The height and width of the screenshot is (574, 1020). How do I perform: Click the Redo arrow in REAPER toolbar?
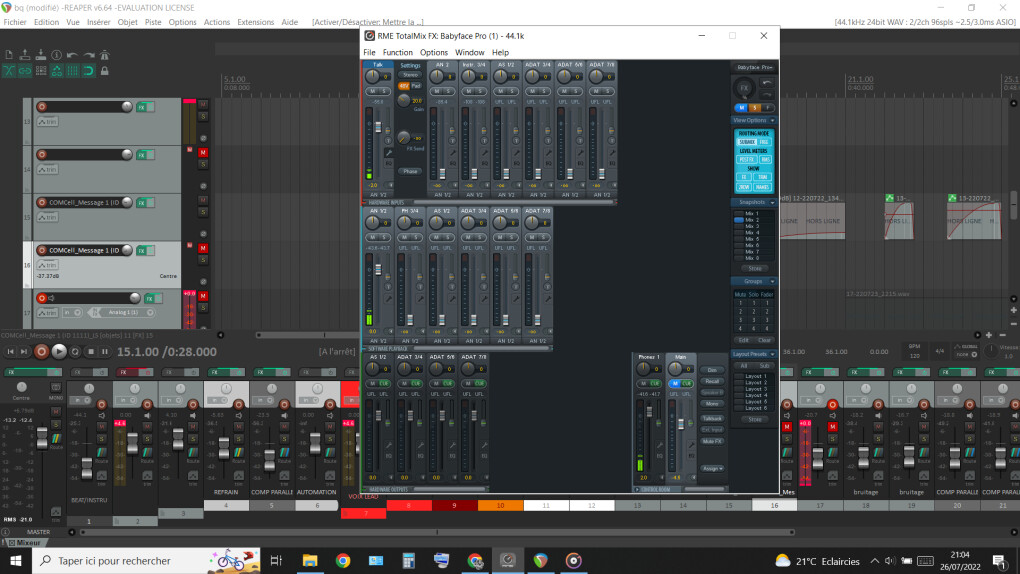click(88, 55)
